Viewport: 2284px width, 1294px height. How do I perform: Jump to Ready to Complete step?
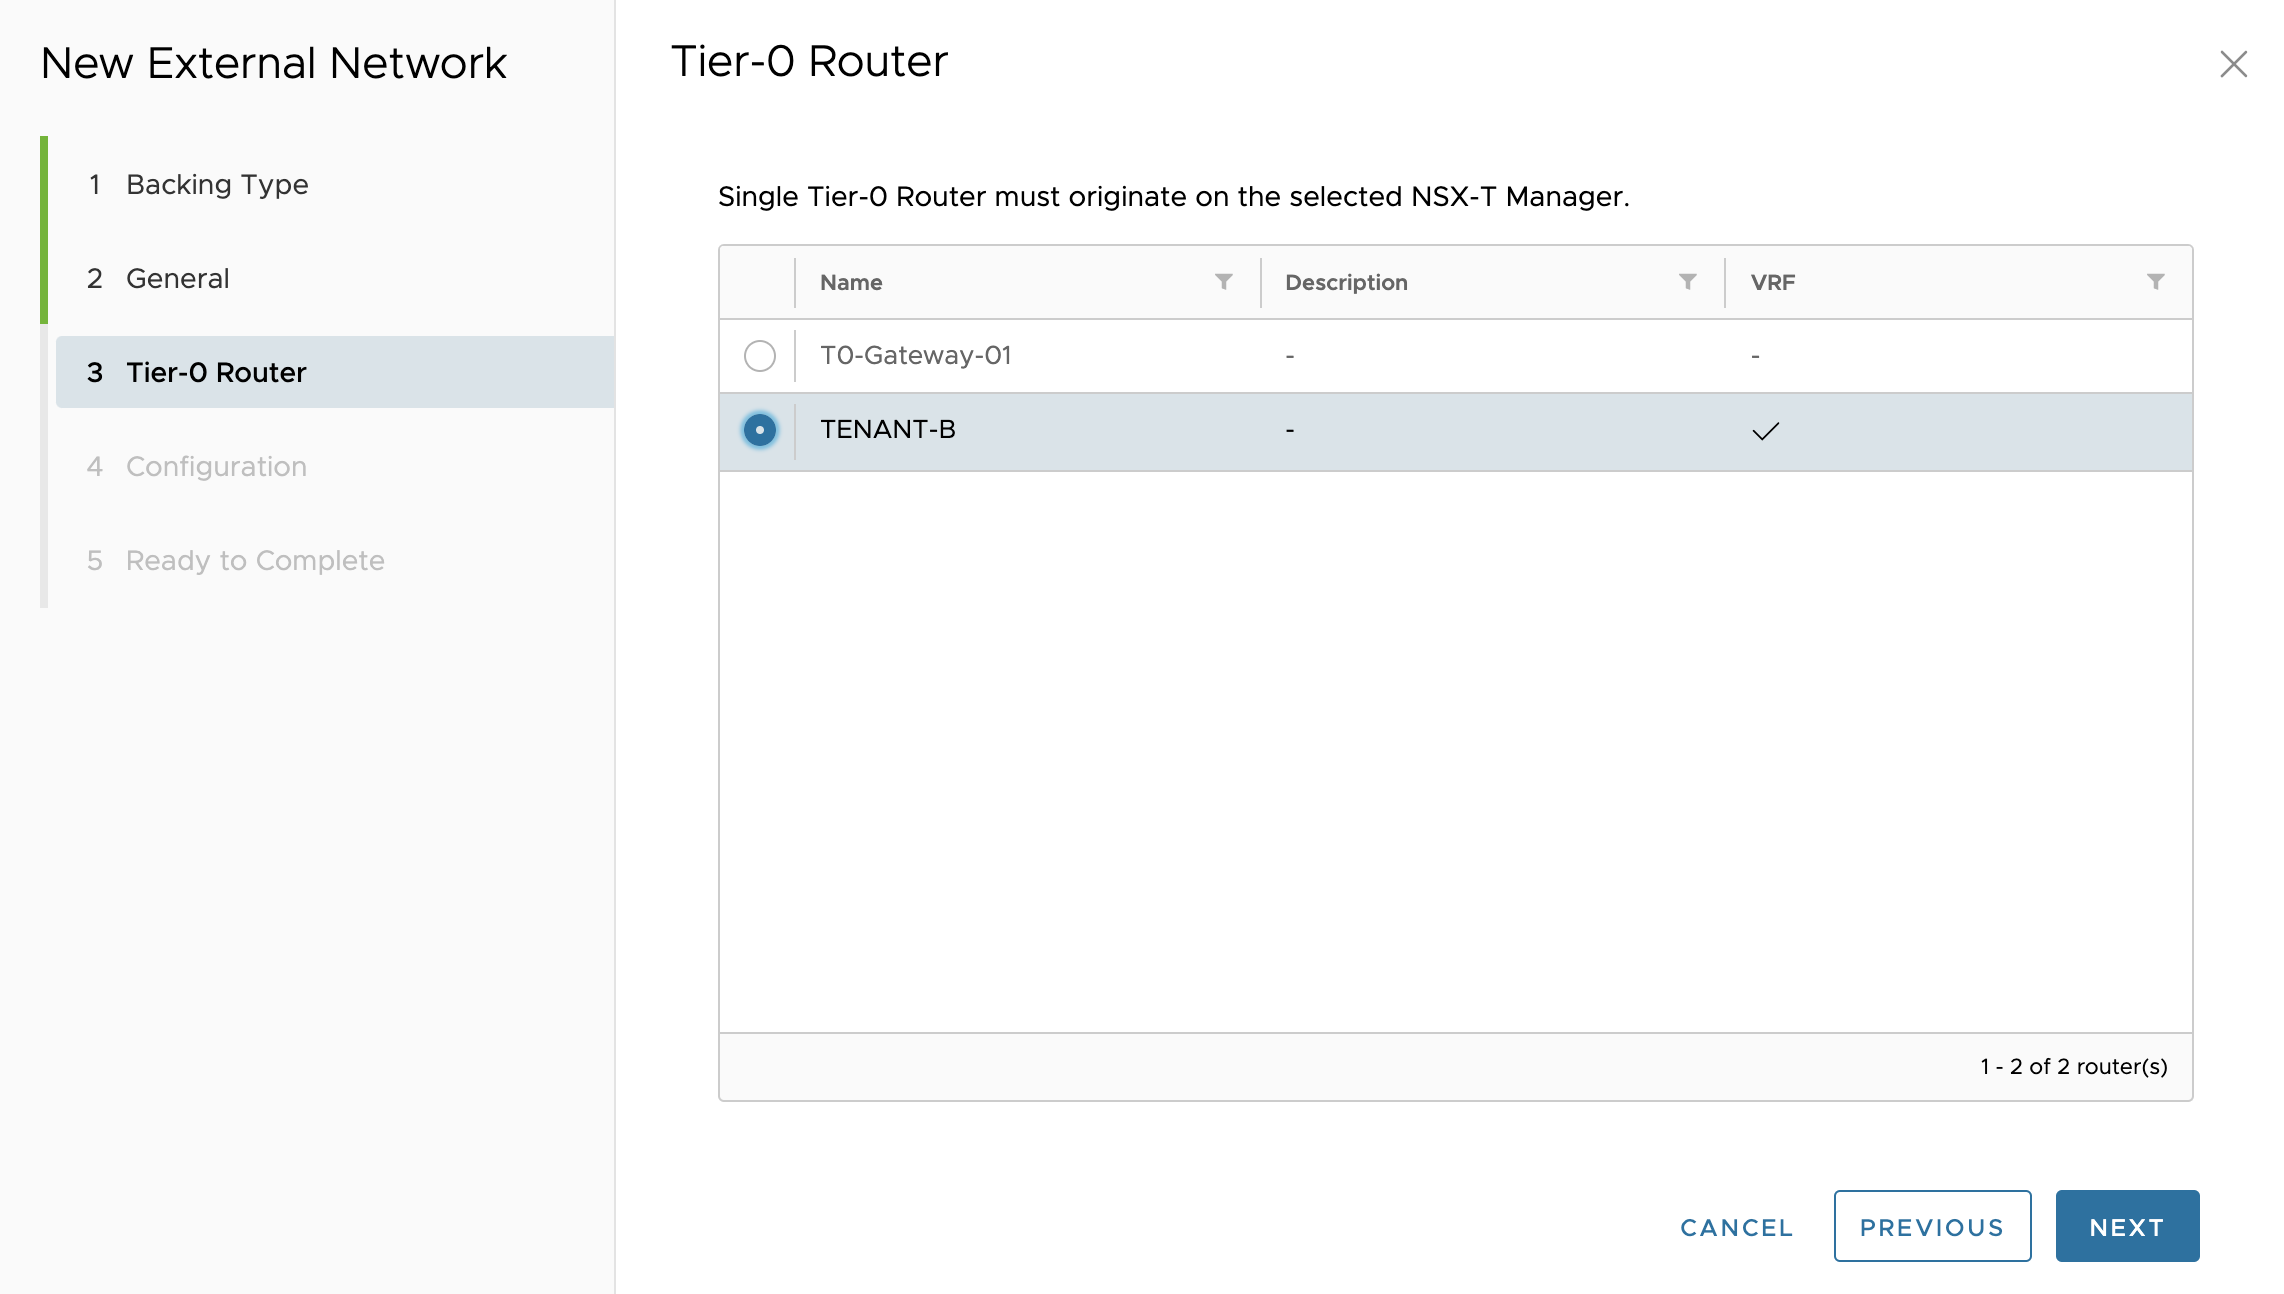click(255, 560)
